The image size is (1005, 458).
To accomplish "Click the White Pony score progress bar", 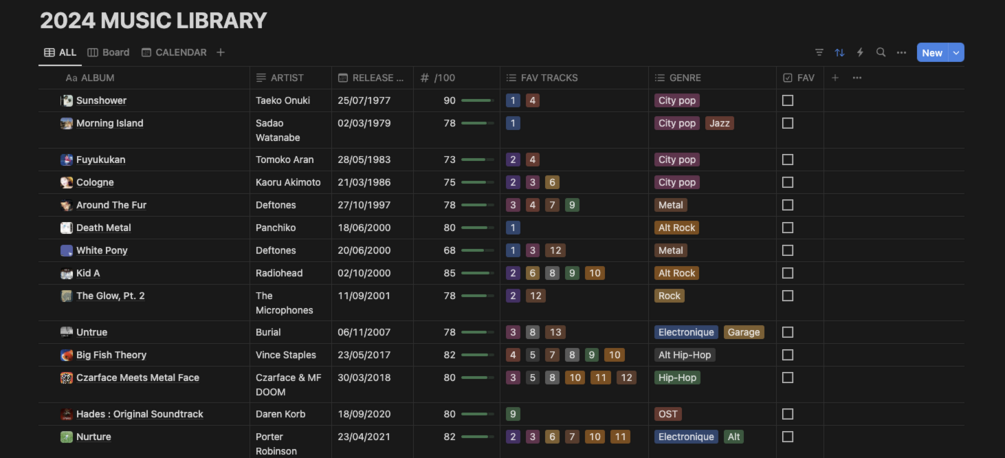I will coord(478,250).
